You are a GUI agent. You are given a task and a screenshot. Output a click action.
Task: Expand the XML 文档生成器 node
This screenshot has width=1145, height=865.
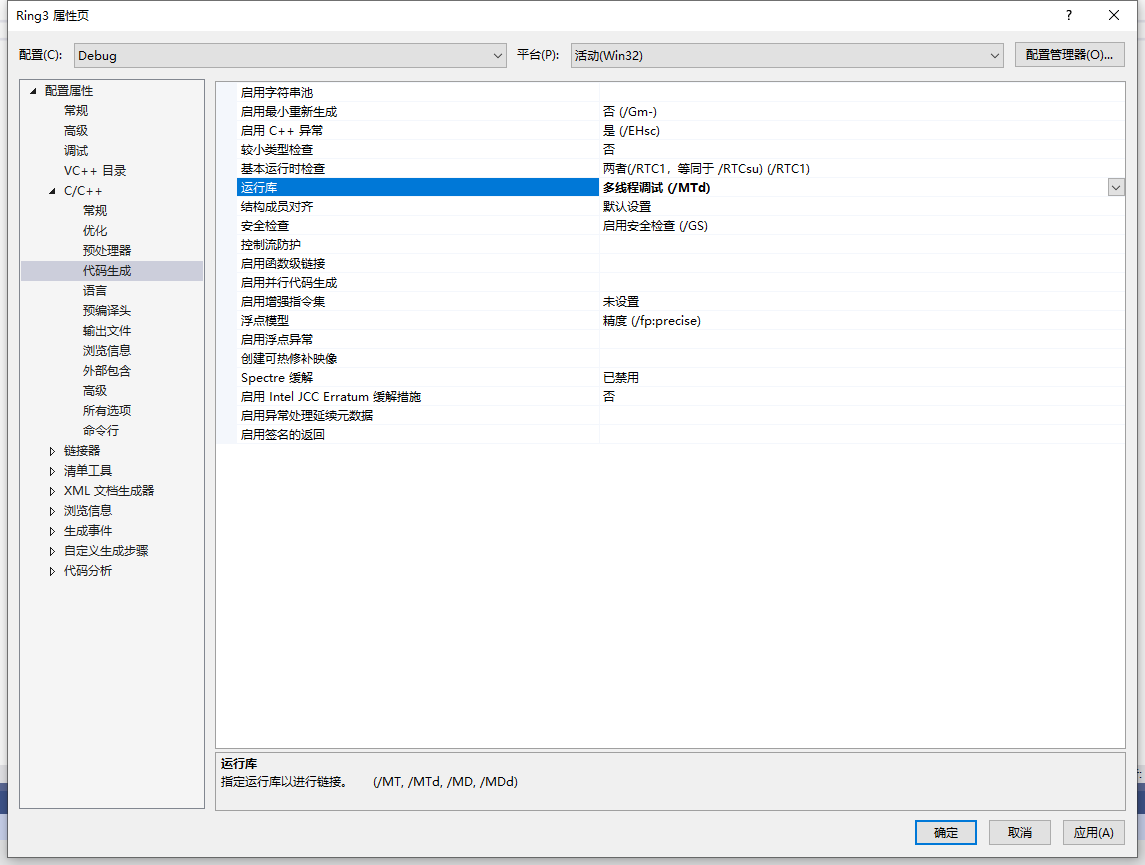[52, 491]
